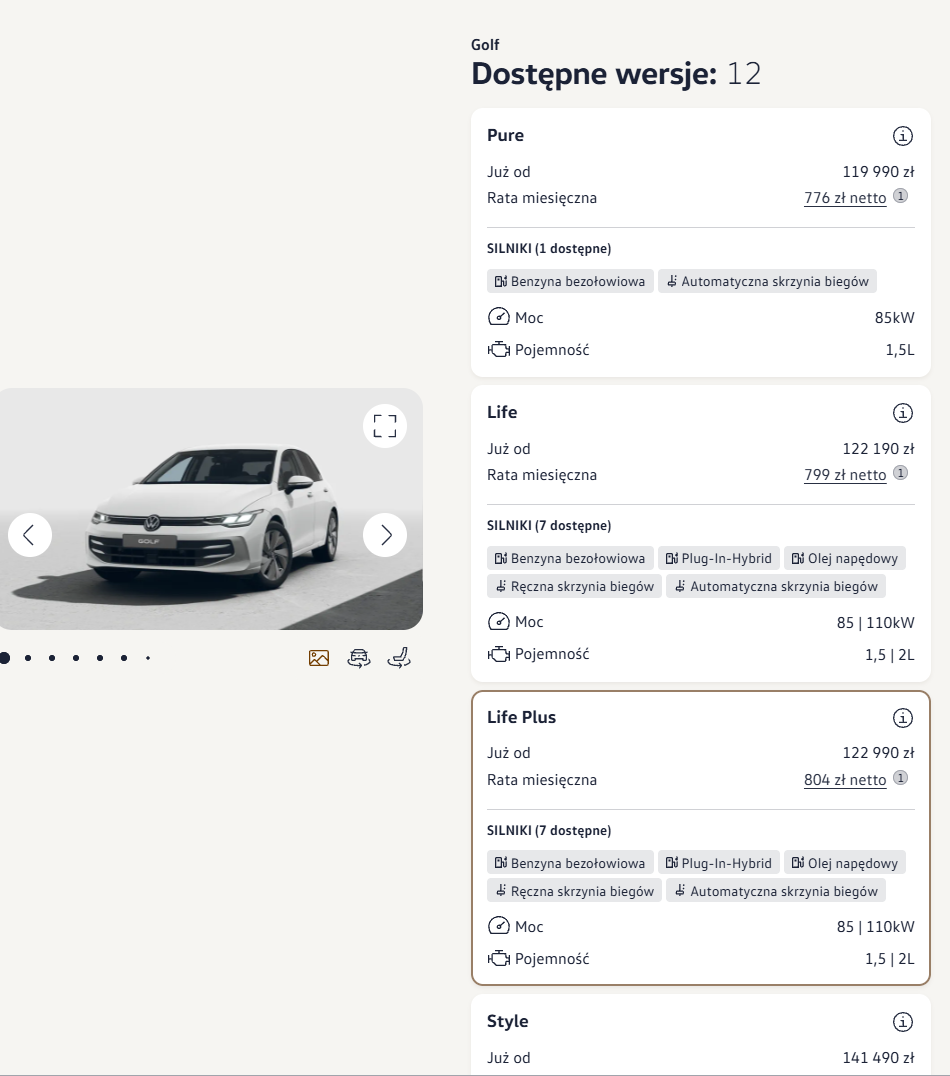
Task: Click the 141 490 zł price
Action: point(879,1058)
